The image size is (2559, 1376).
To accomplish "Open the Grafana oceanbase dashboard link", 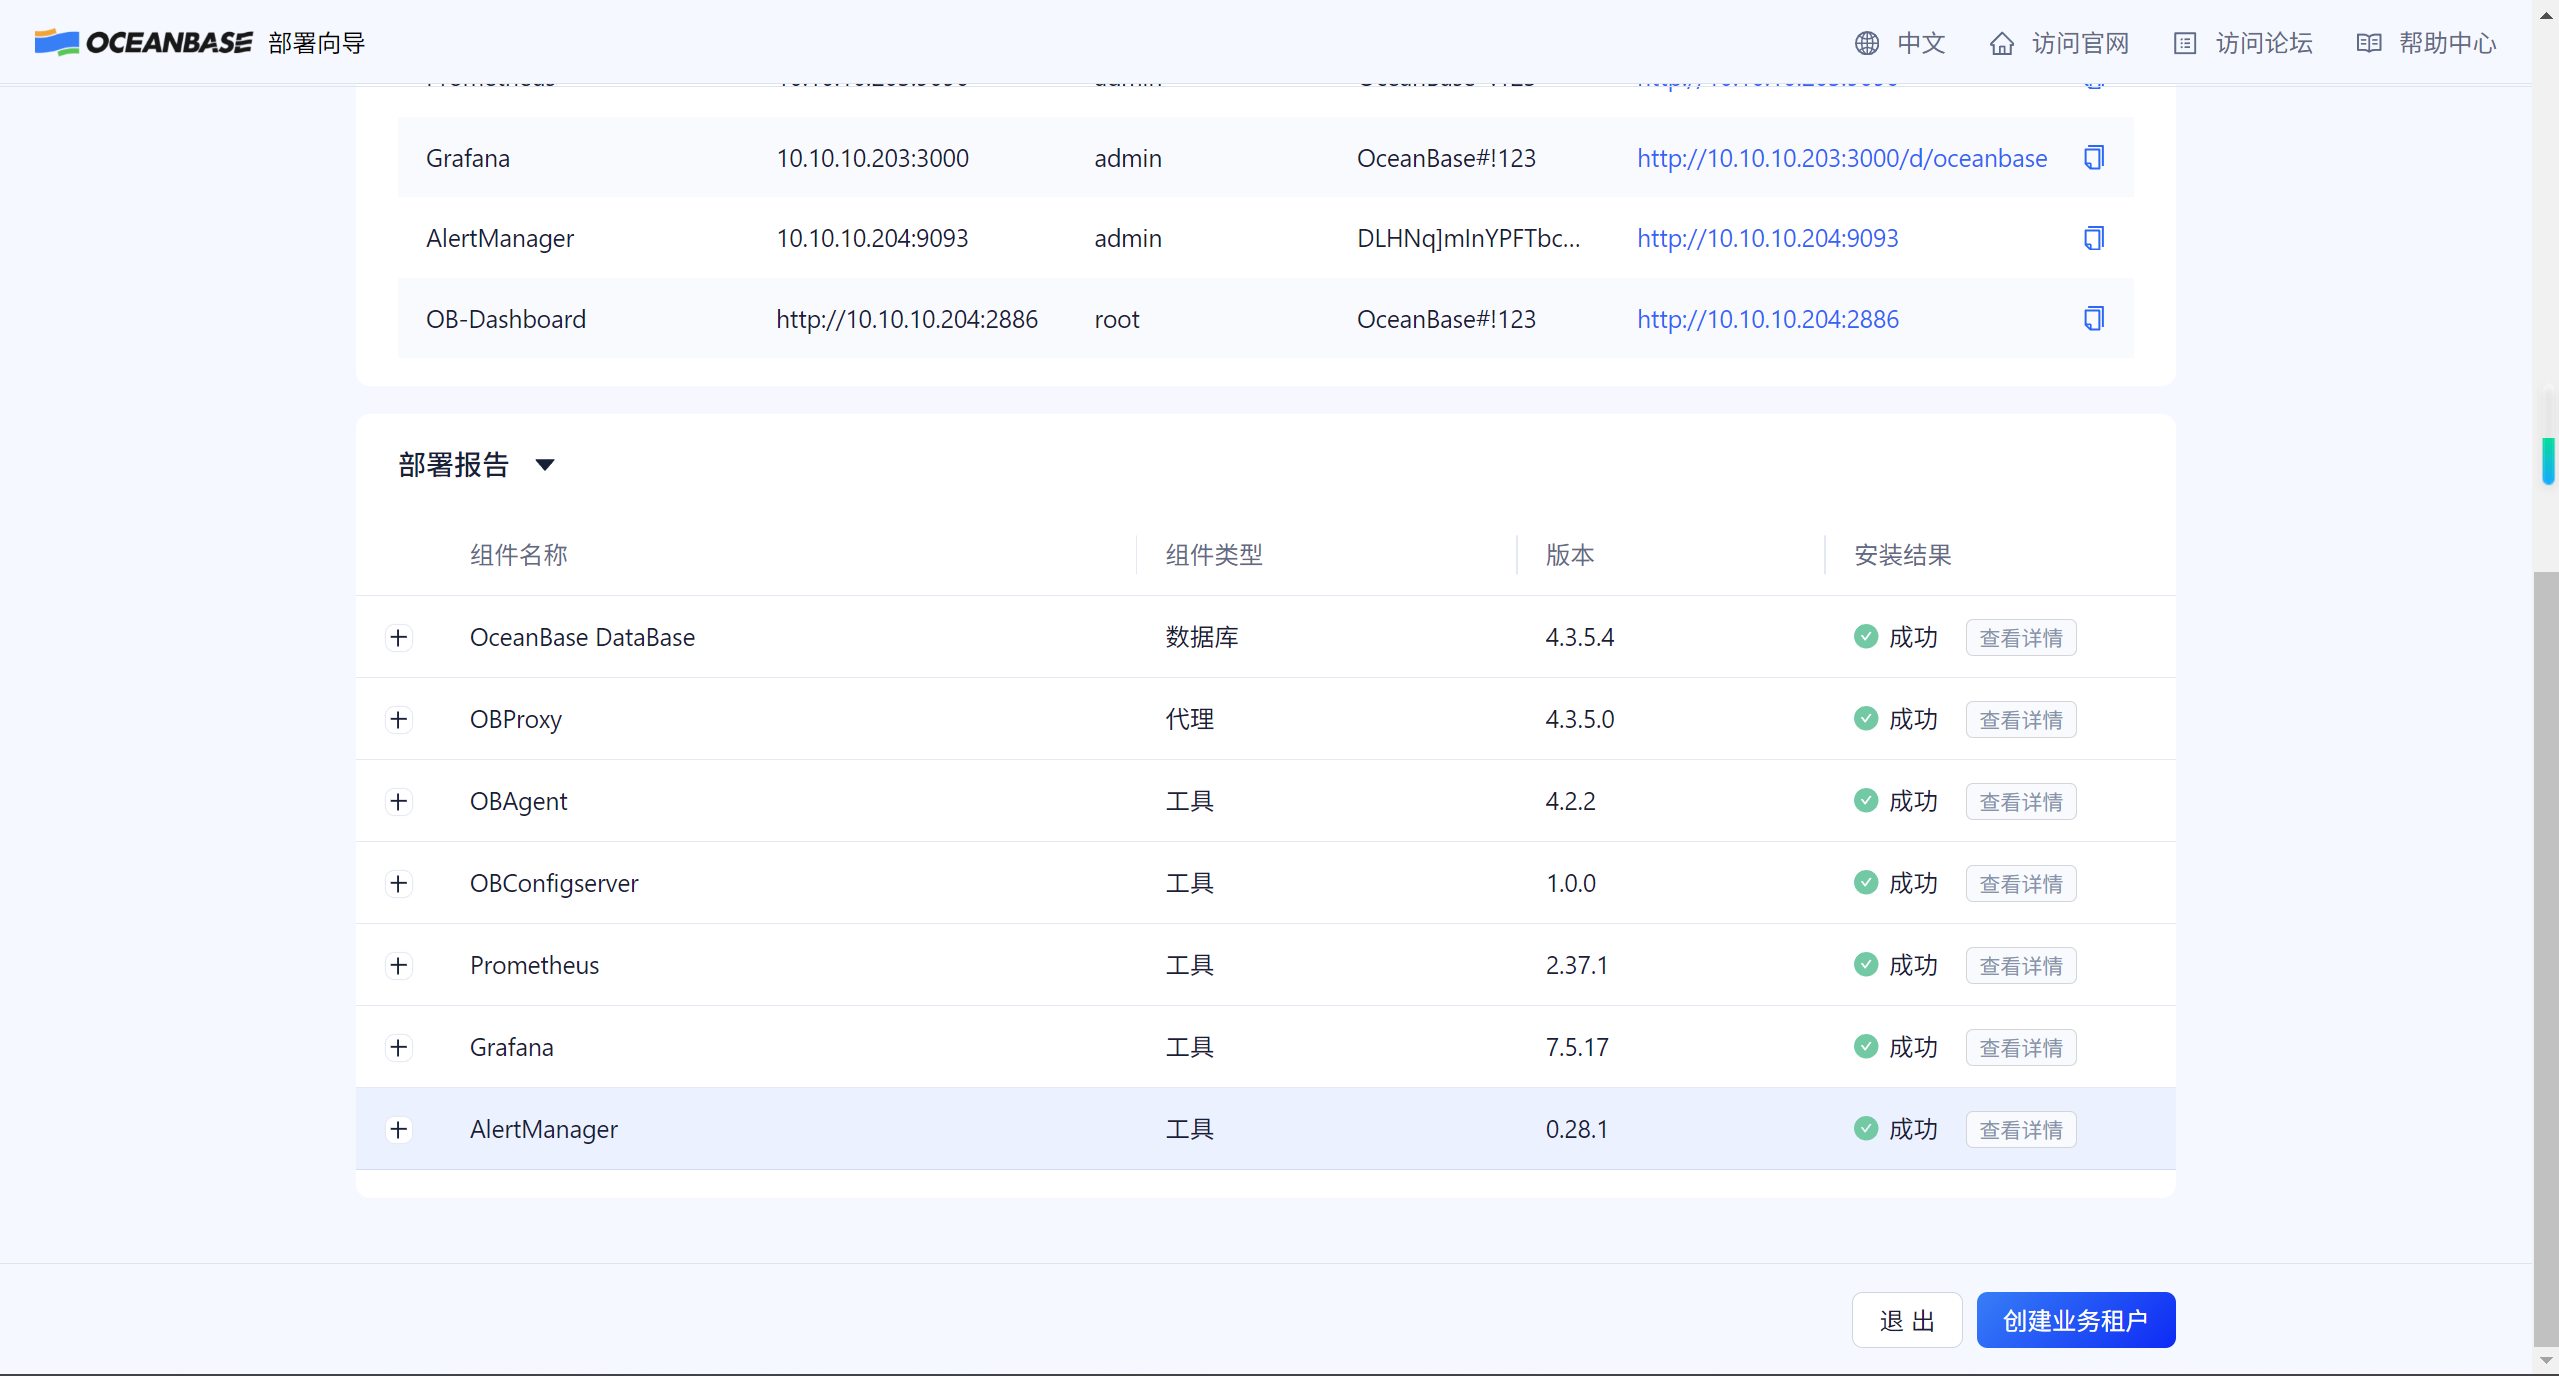I will point(1841,158).
